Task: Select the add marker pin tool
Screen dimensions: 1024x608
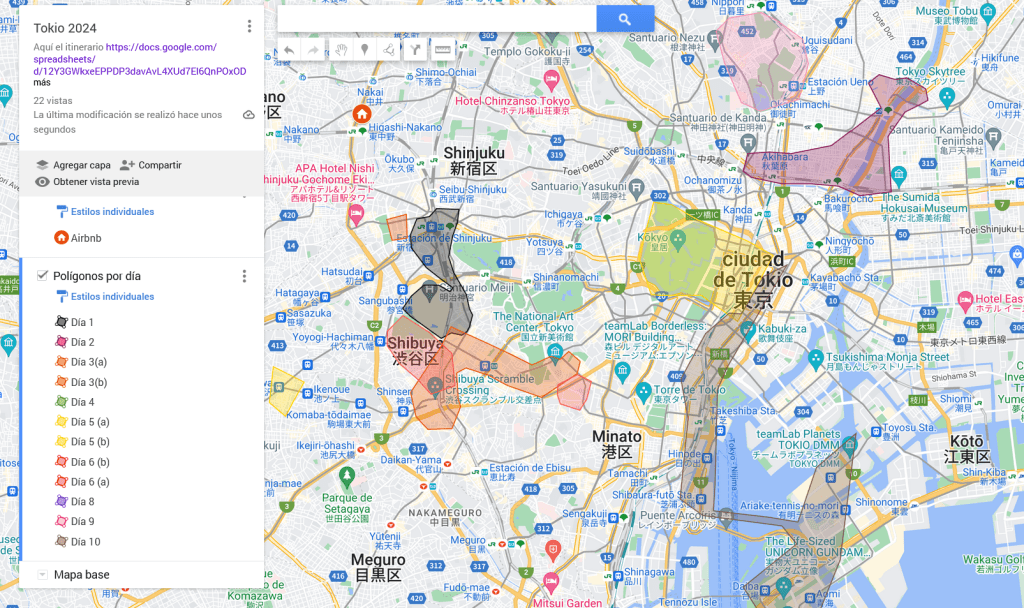Action: click(x=364, y=49)
